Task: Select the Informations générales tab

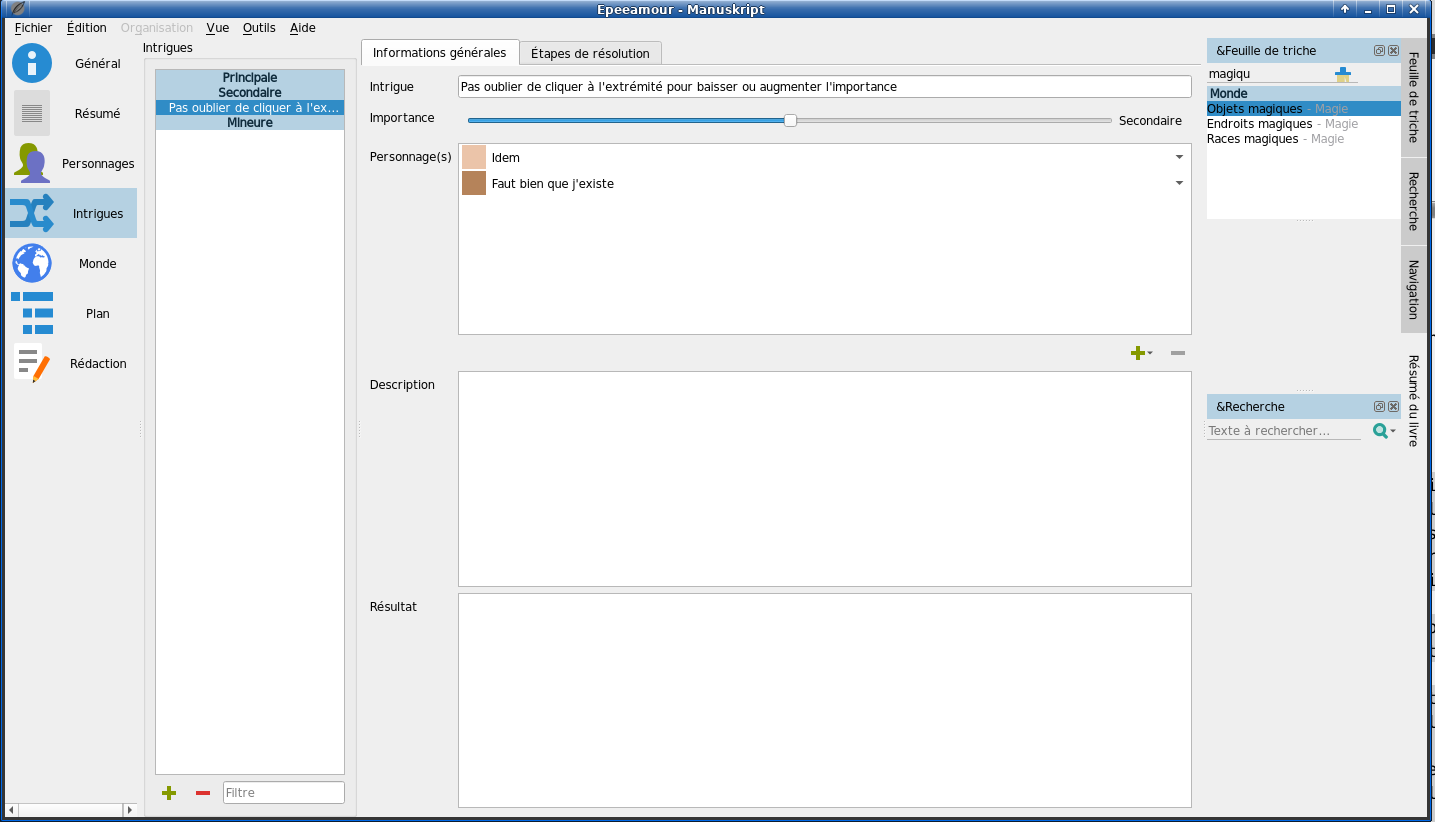Action: click(x=440, y=53)
